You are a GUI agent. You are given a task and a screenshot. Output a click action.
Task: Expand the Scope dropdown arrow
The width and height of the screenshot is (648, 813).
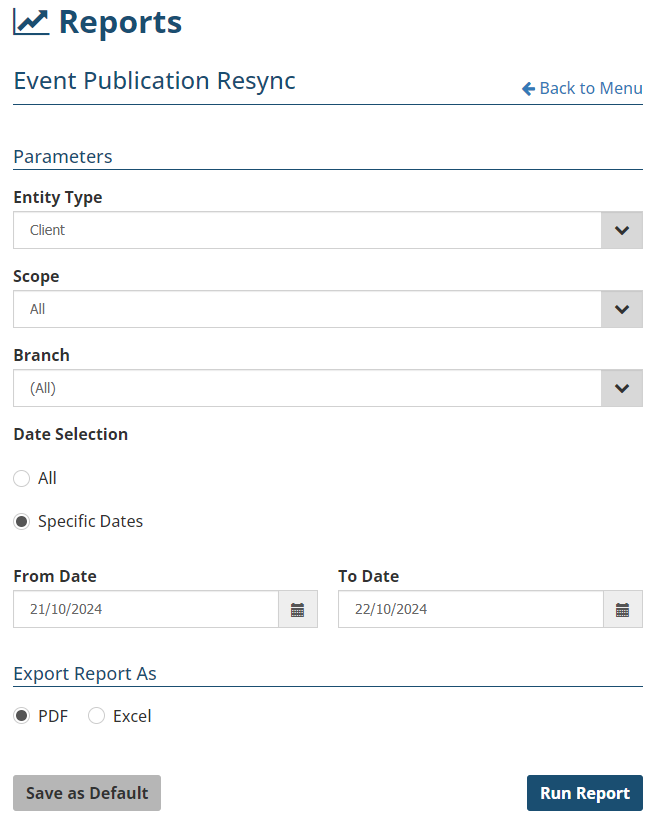(x=621, y=309)
